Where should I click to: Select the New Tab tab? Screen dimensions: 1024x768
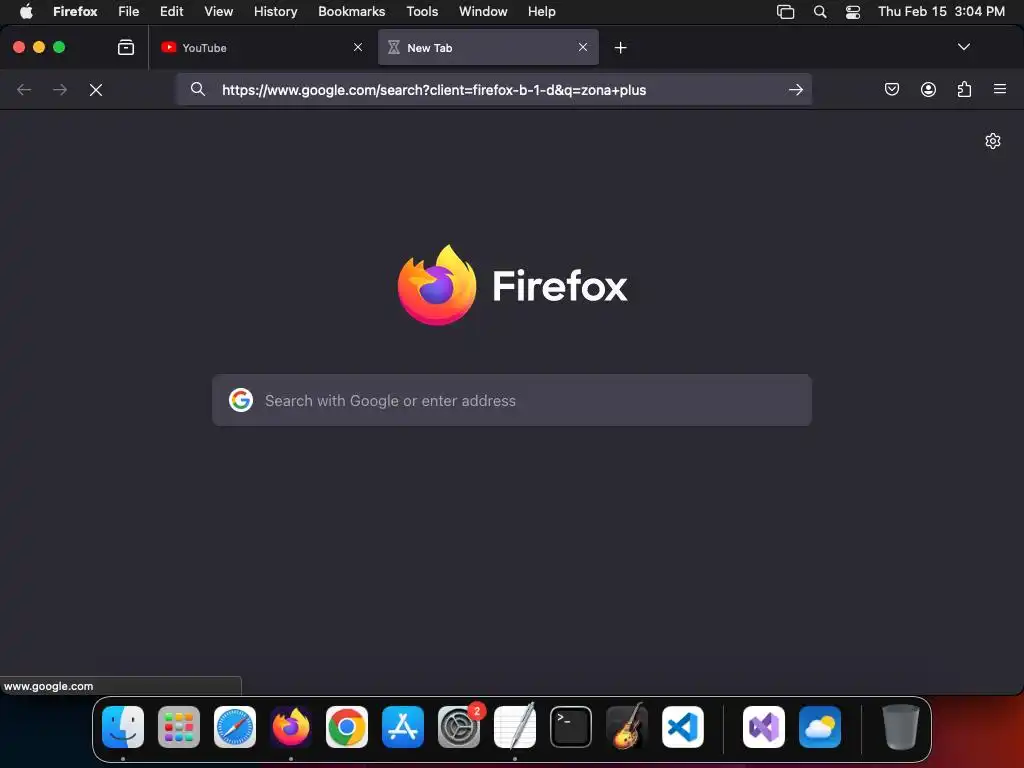(488, 47)
